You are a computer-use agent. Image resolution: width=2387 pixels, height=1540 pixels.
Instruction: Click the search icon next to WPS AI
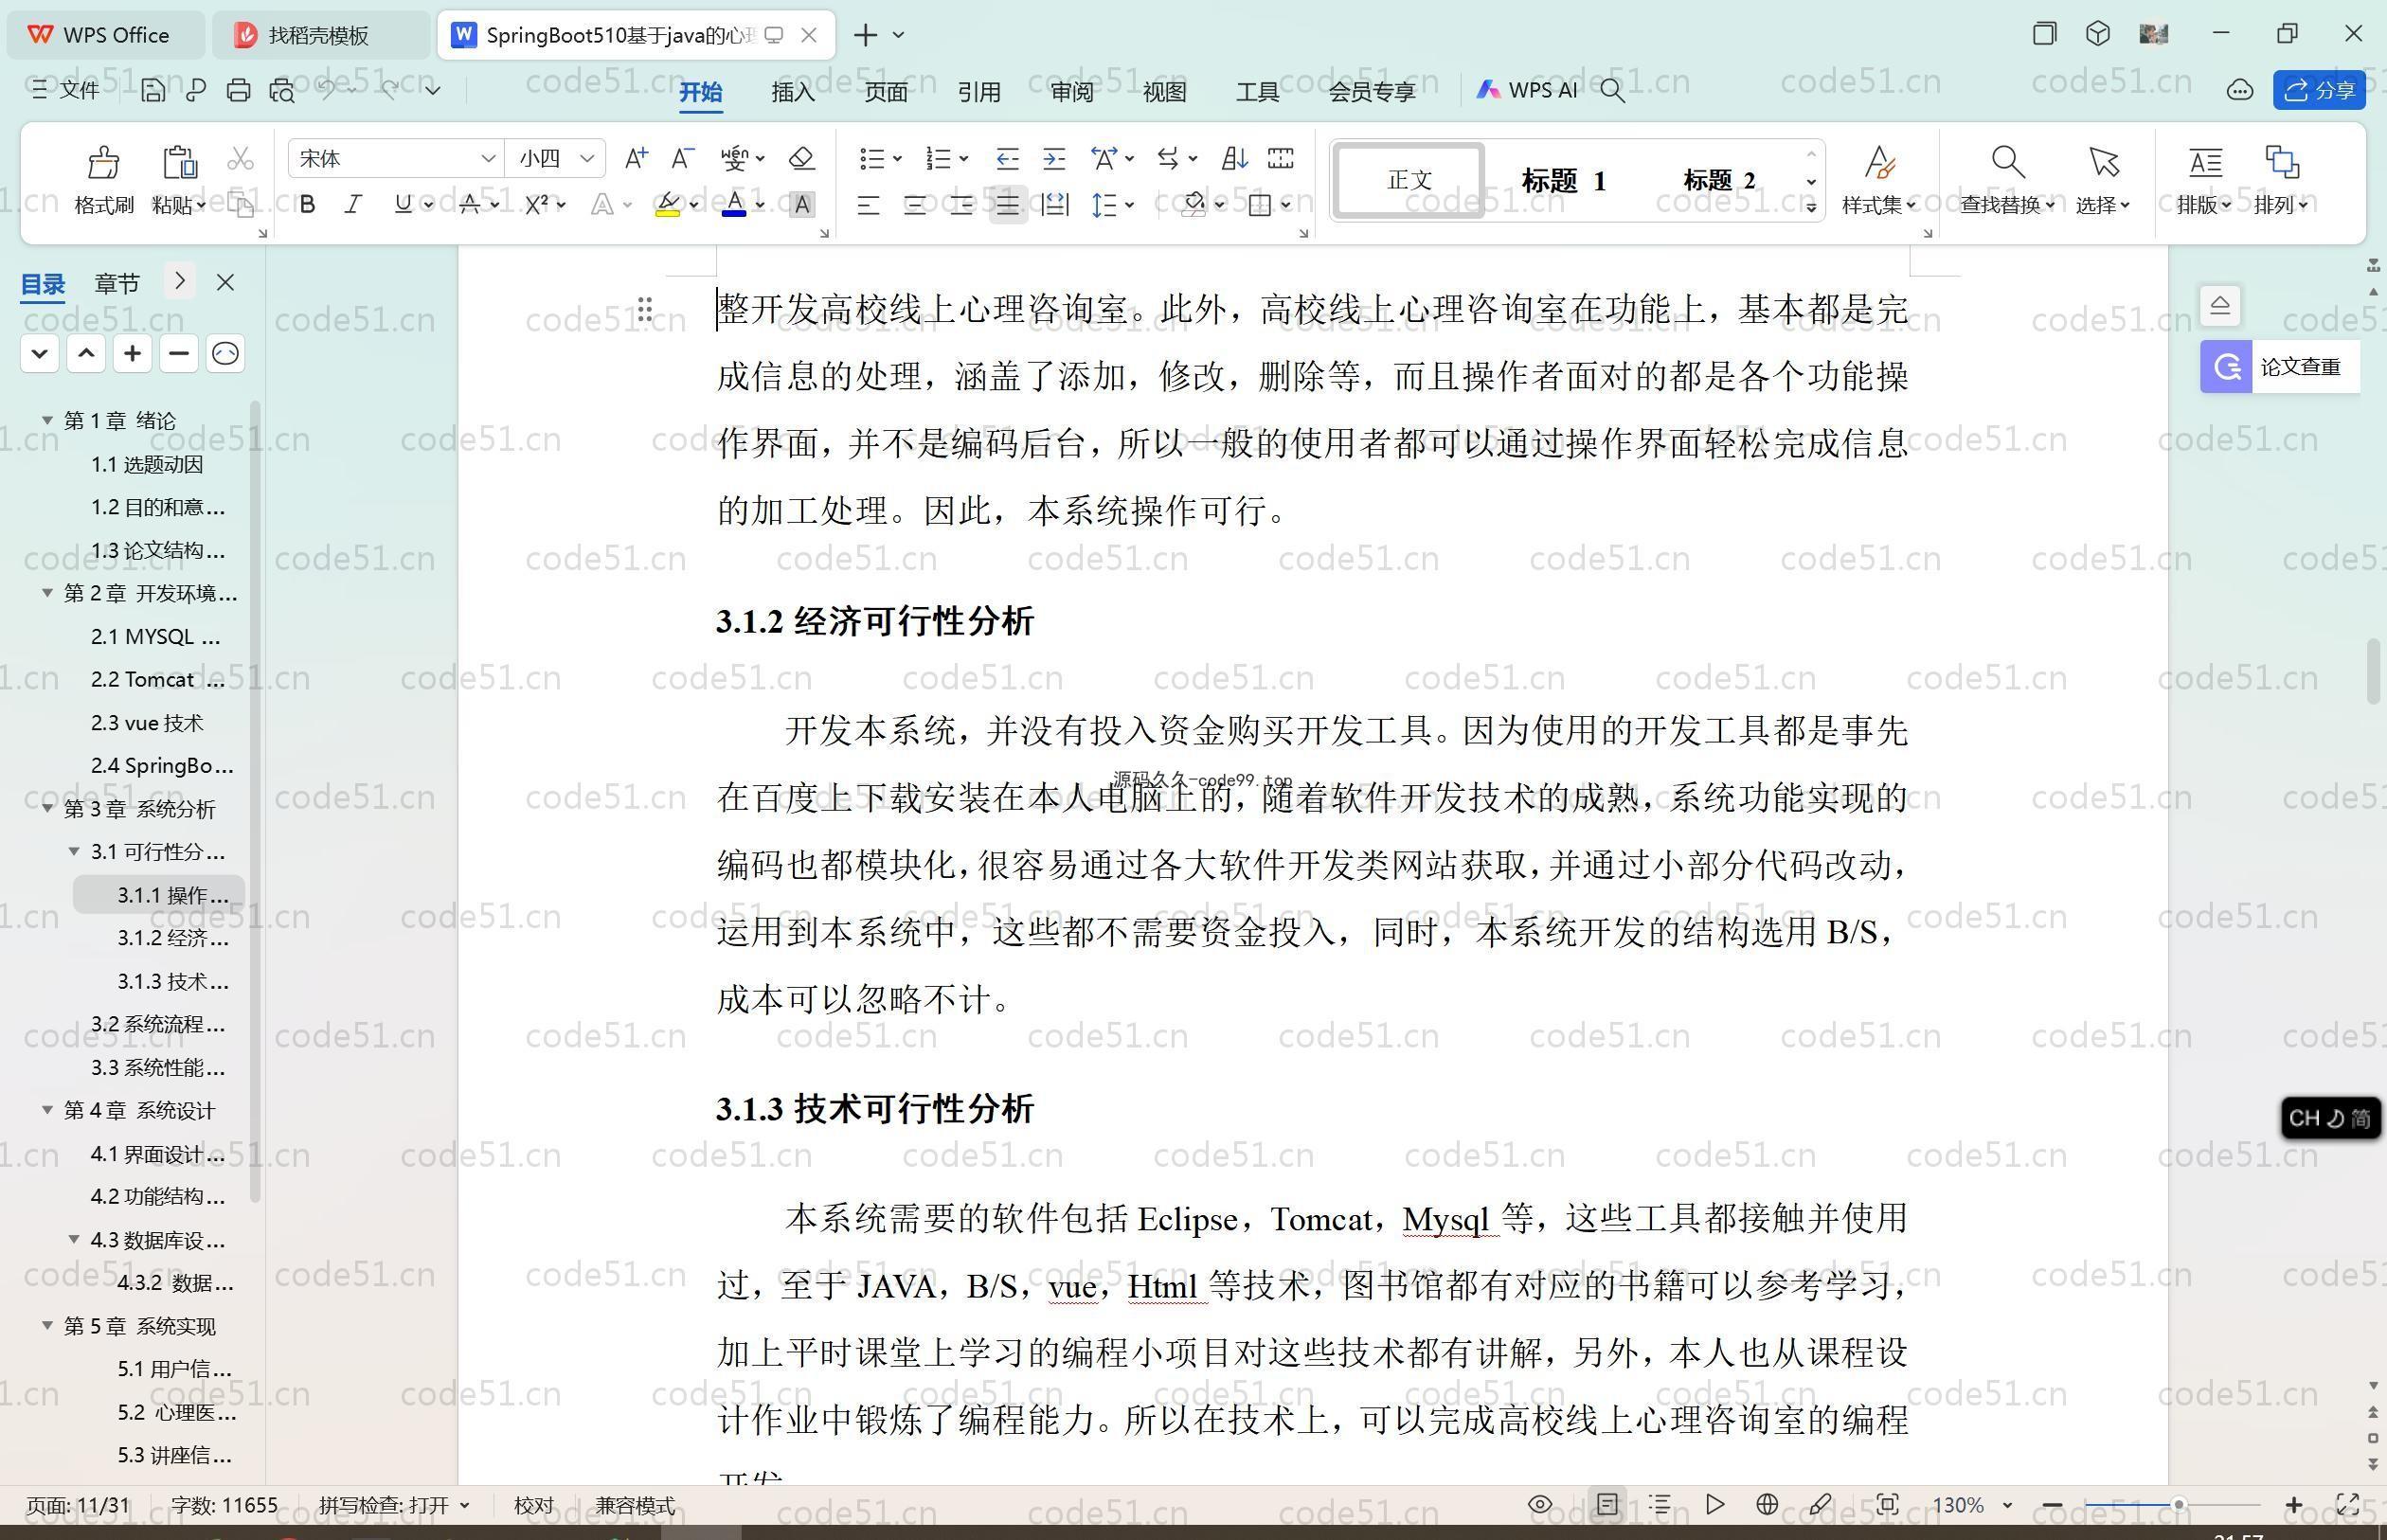(x=1612, y=90)
